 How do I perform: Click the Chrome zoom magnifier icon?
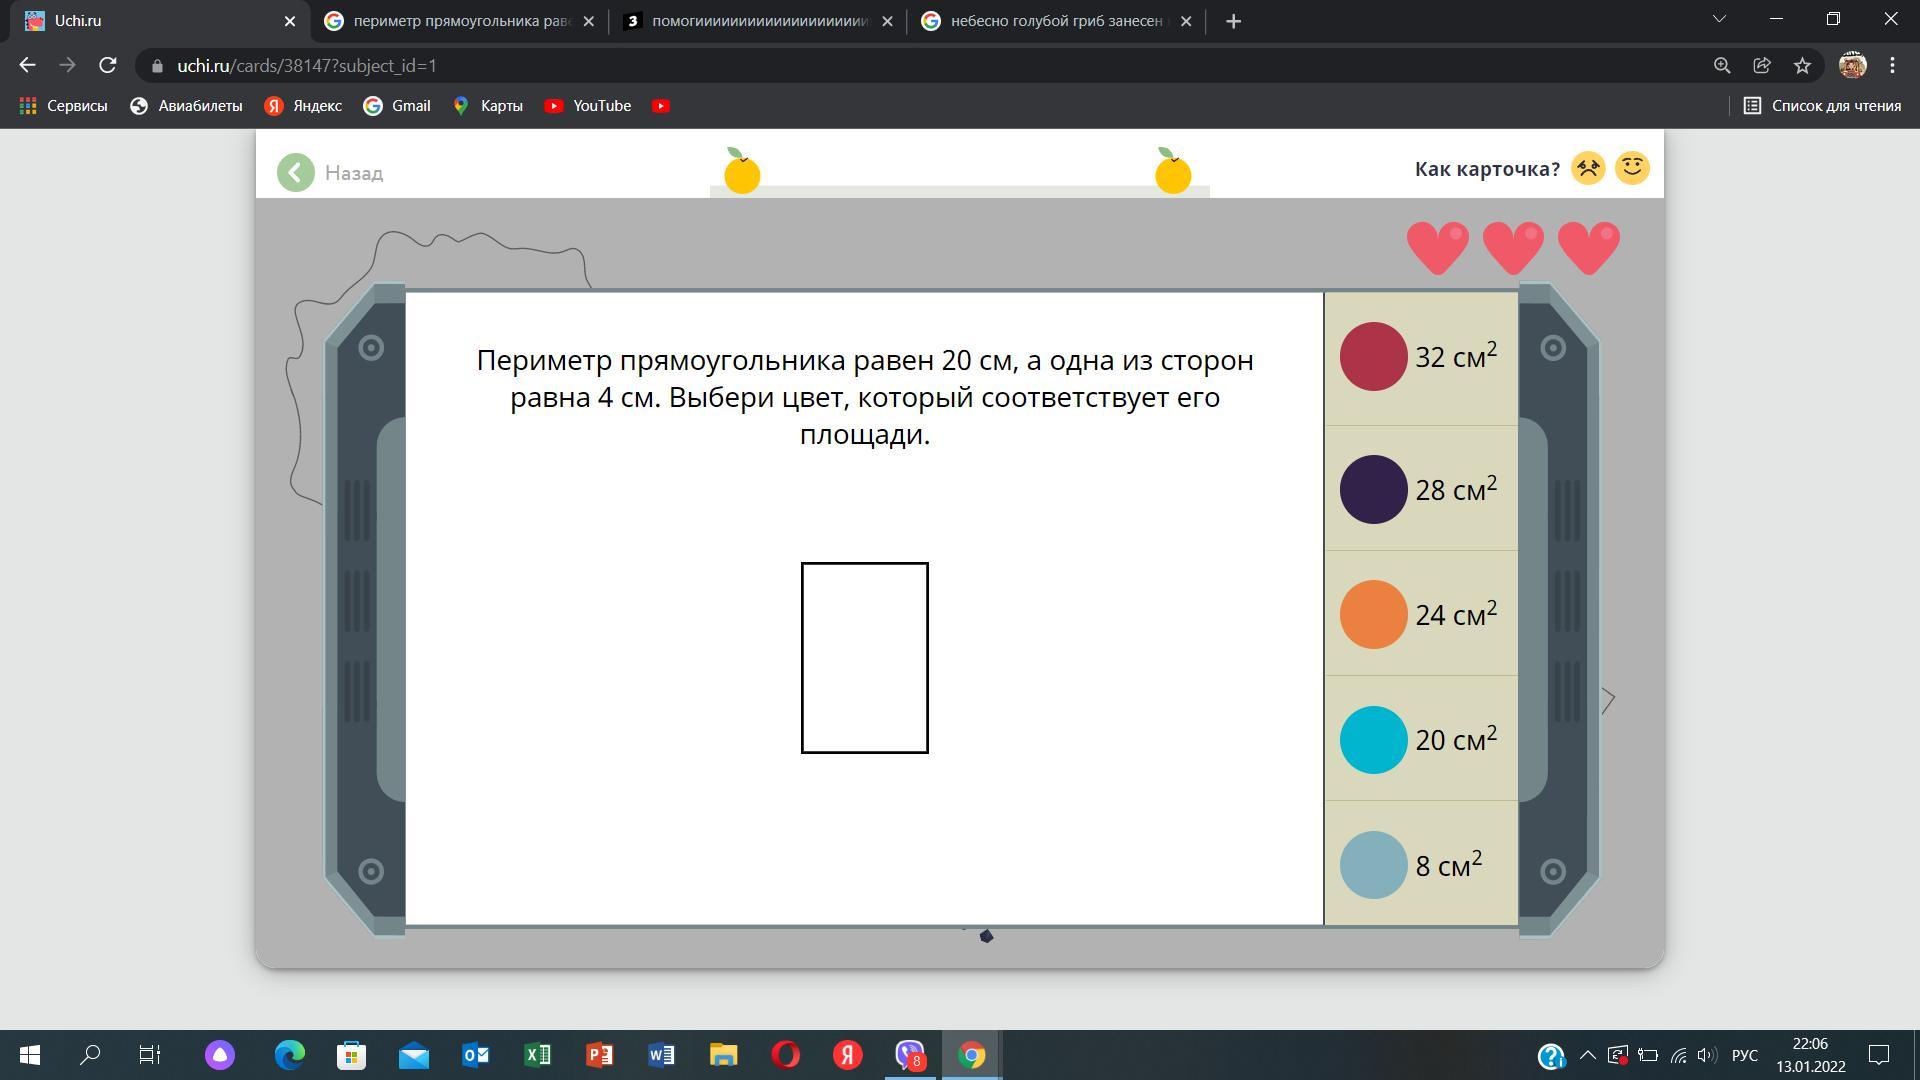click(1722, 66)
